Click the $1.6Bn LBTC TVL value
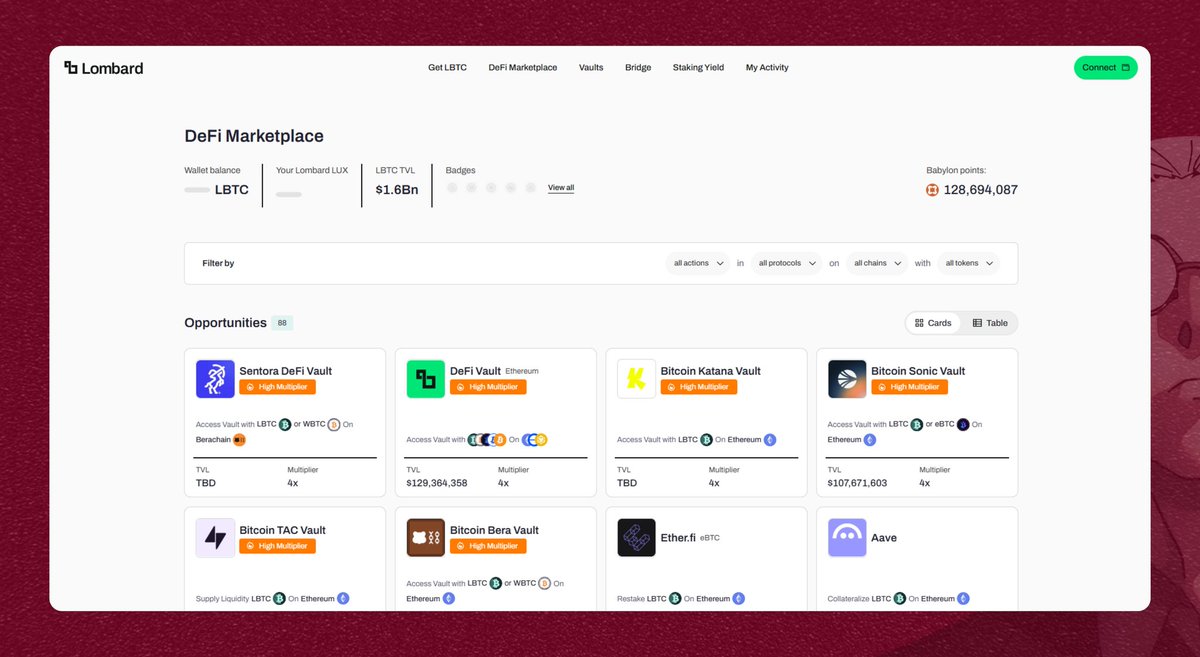This screenshot has width=1200, height=657. tap(397, 190)
